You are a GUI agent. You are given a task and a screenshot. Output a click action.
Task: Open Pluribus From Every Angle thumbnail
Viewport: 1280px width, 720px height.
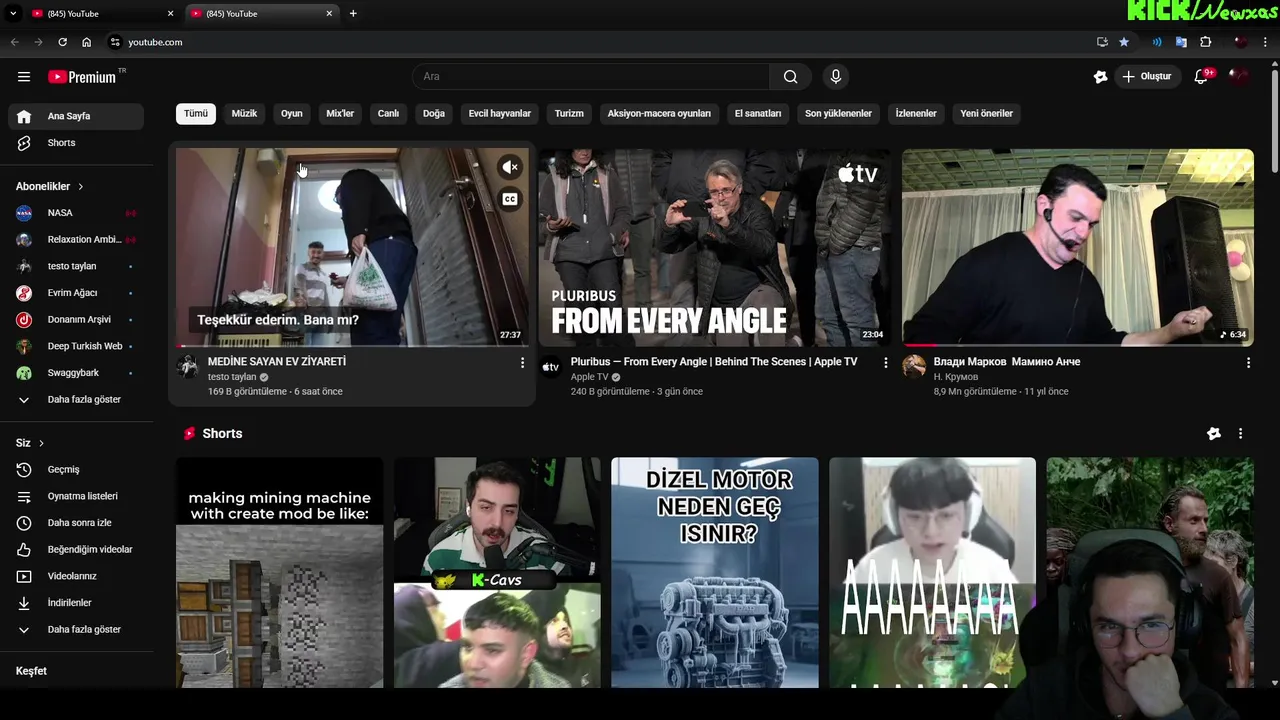[x=714, y=247]
